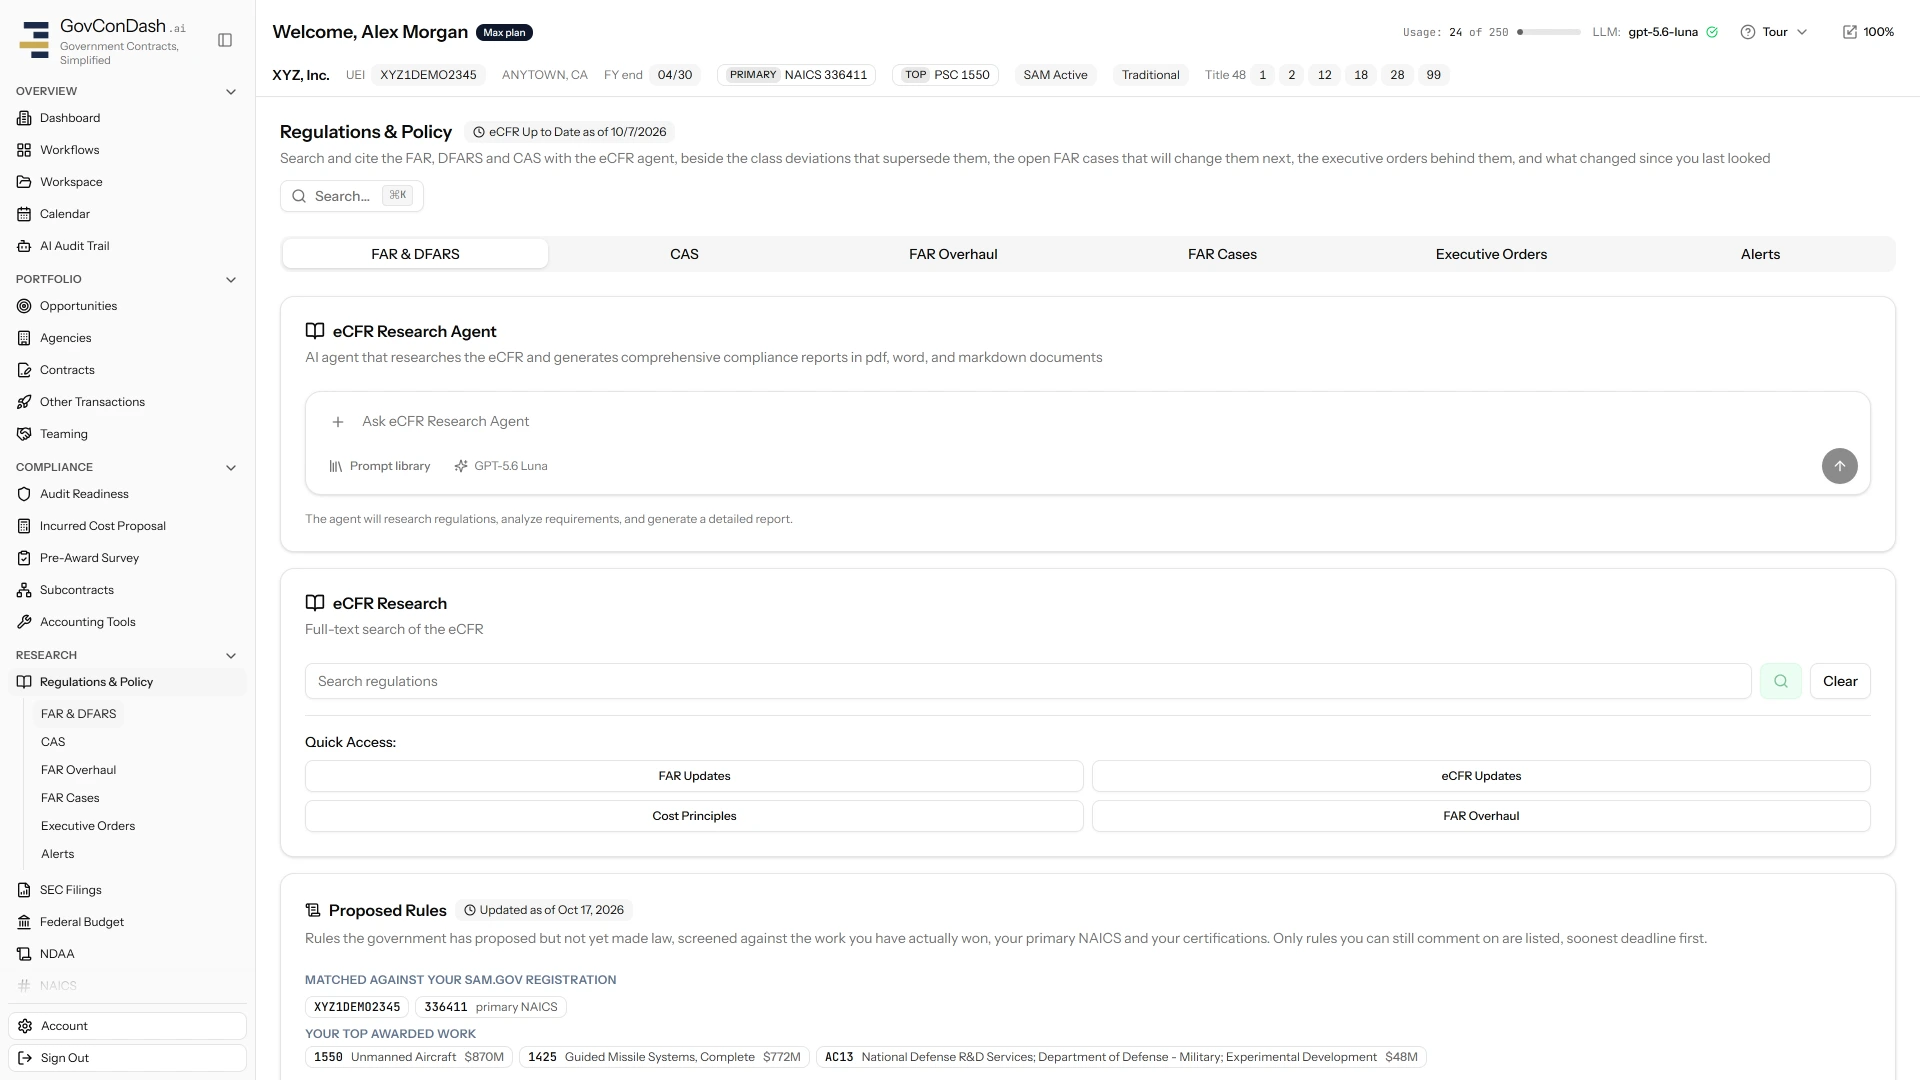This screenshot has height=1080, width=1920.
Task: Select Title 48 chapter 12 chip
Action: pyautogui.click(x=1324, y=75)
